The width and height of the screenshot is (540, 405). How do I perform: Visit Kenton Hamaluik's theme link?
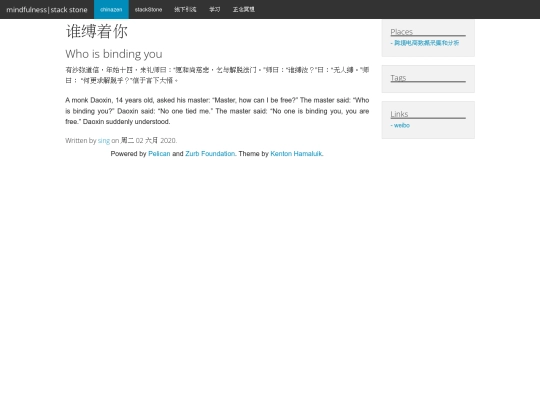tap(296, 154)
